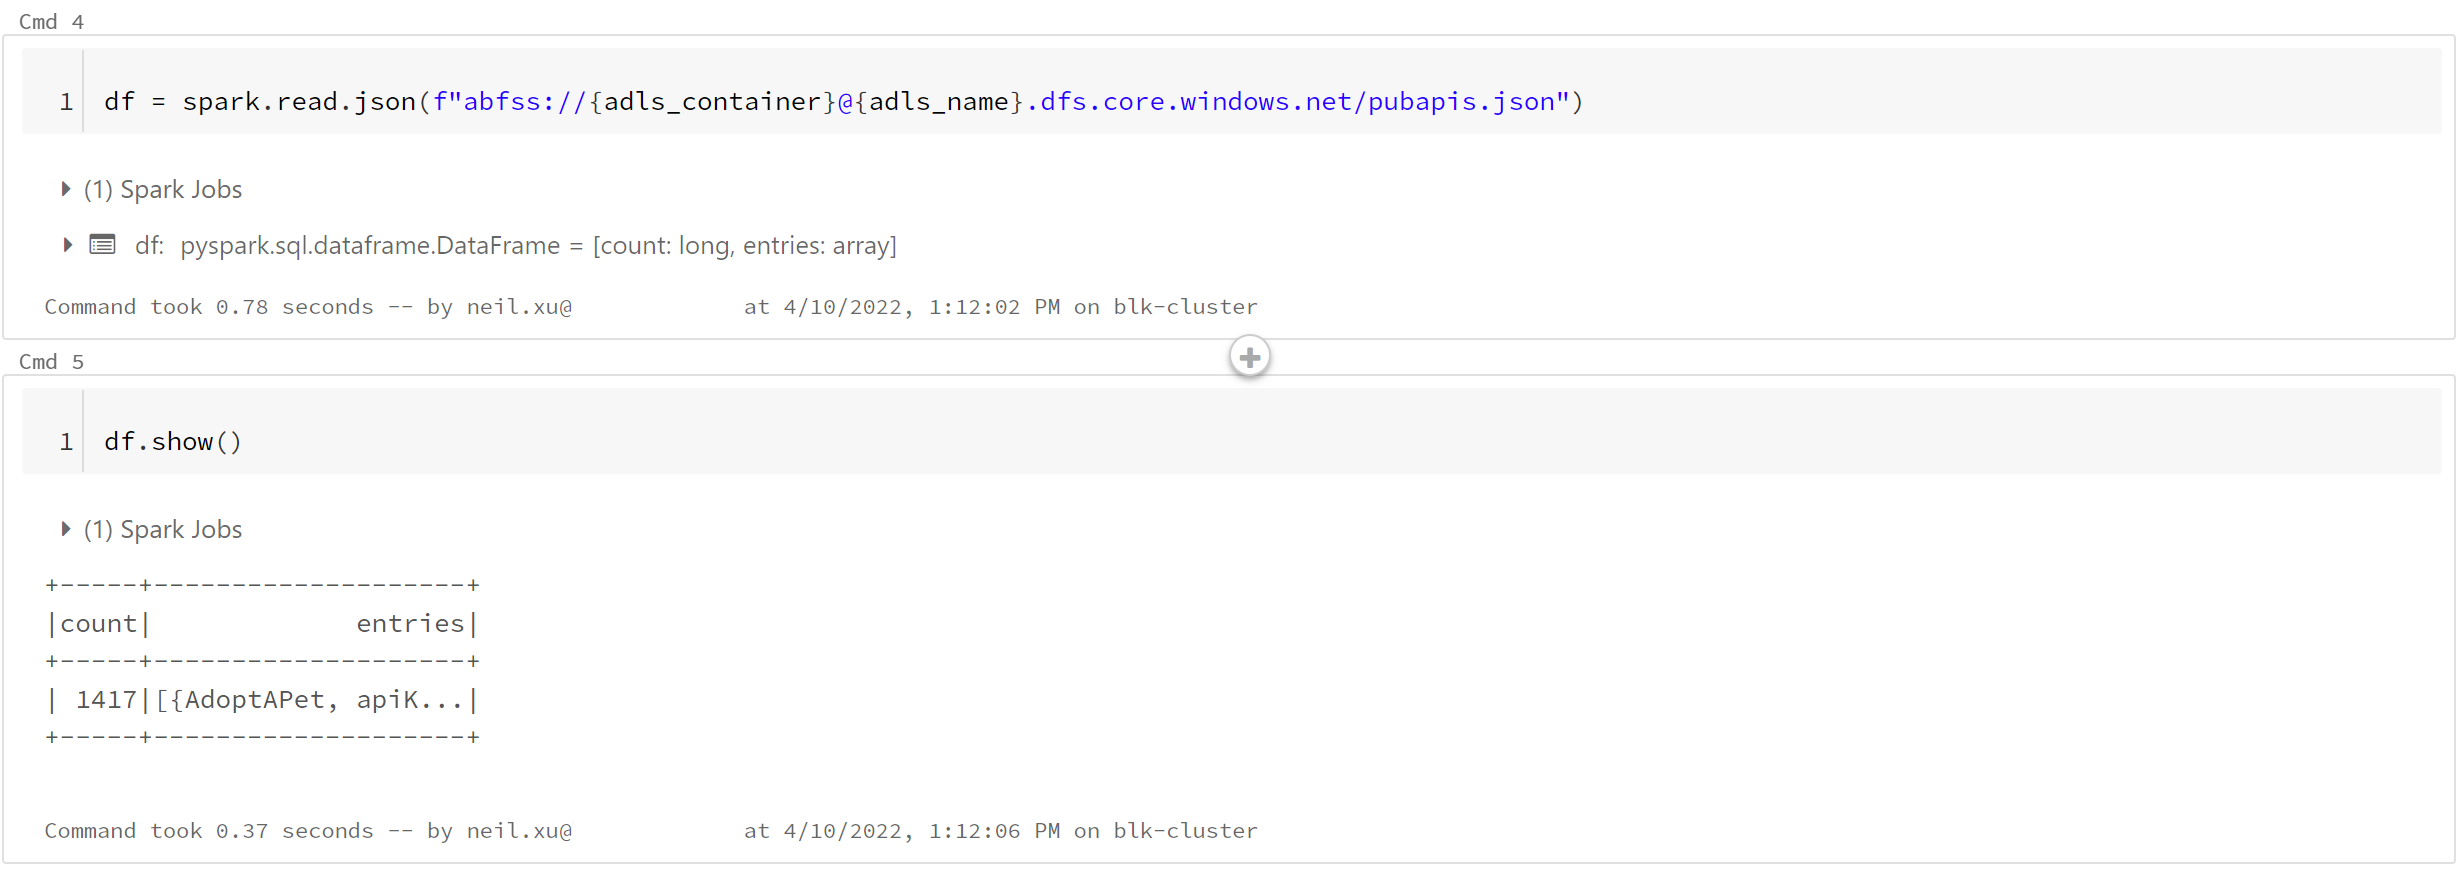Click the DataFrame table icon beside df

102,244
